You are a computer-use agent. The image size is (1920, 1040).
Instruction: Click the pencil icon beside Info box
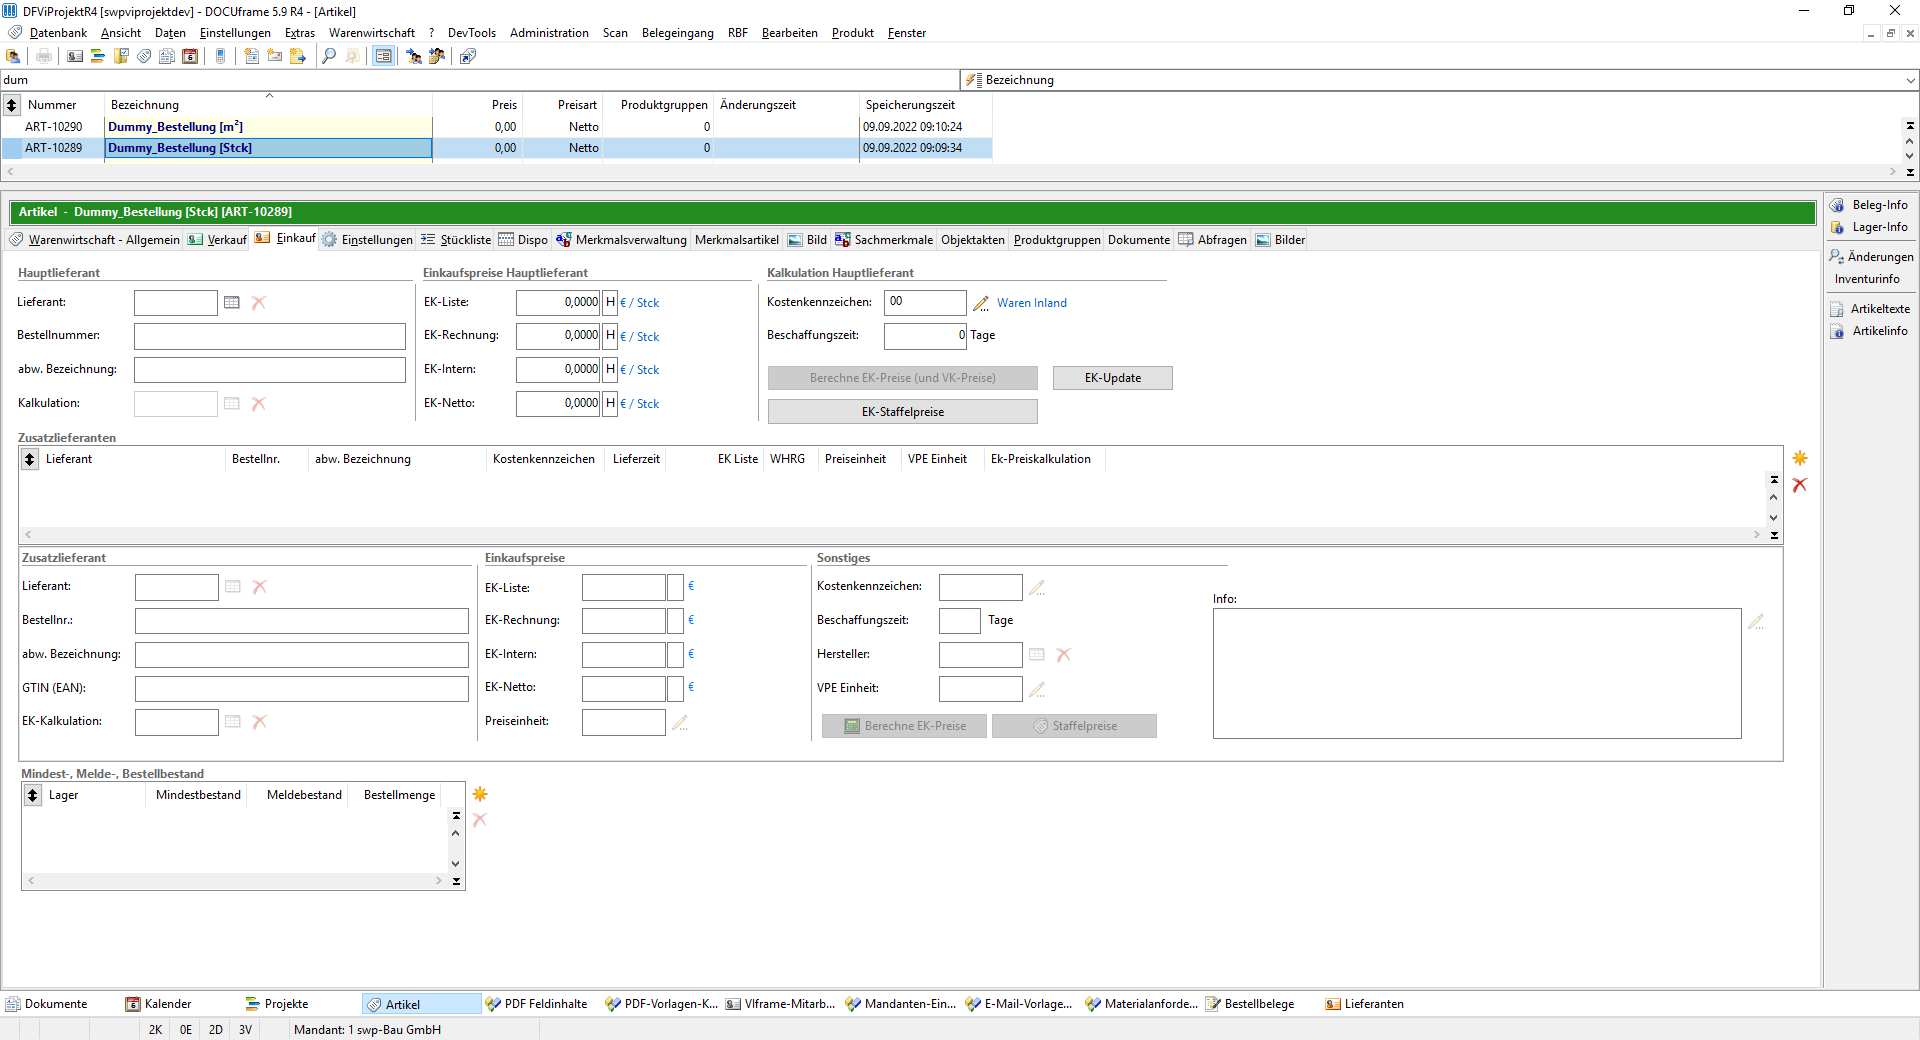pos(1756,622)
